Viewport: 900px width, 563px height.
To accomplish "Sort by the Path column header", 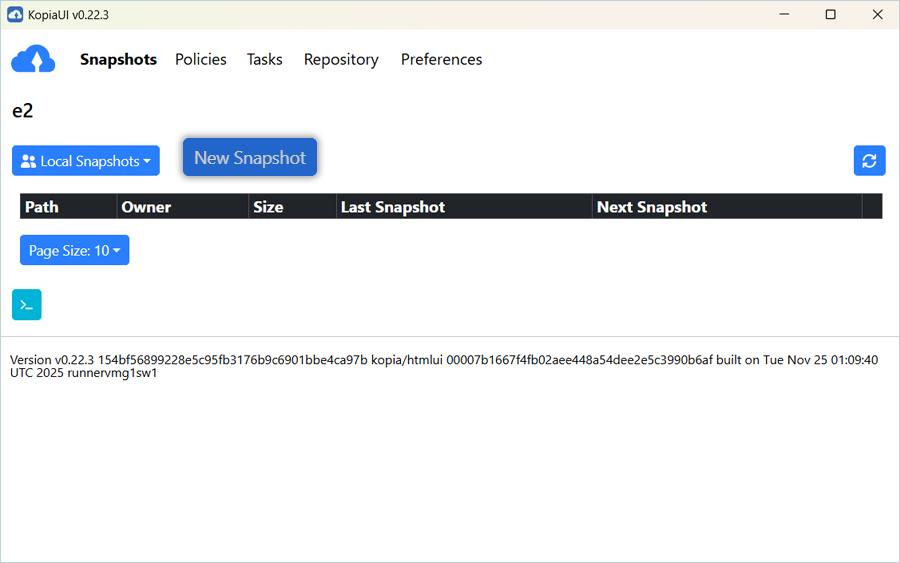I will [x=42, y=207].
